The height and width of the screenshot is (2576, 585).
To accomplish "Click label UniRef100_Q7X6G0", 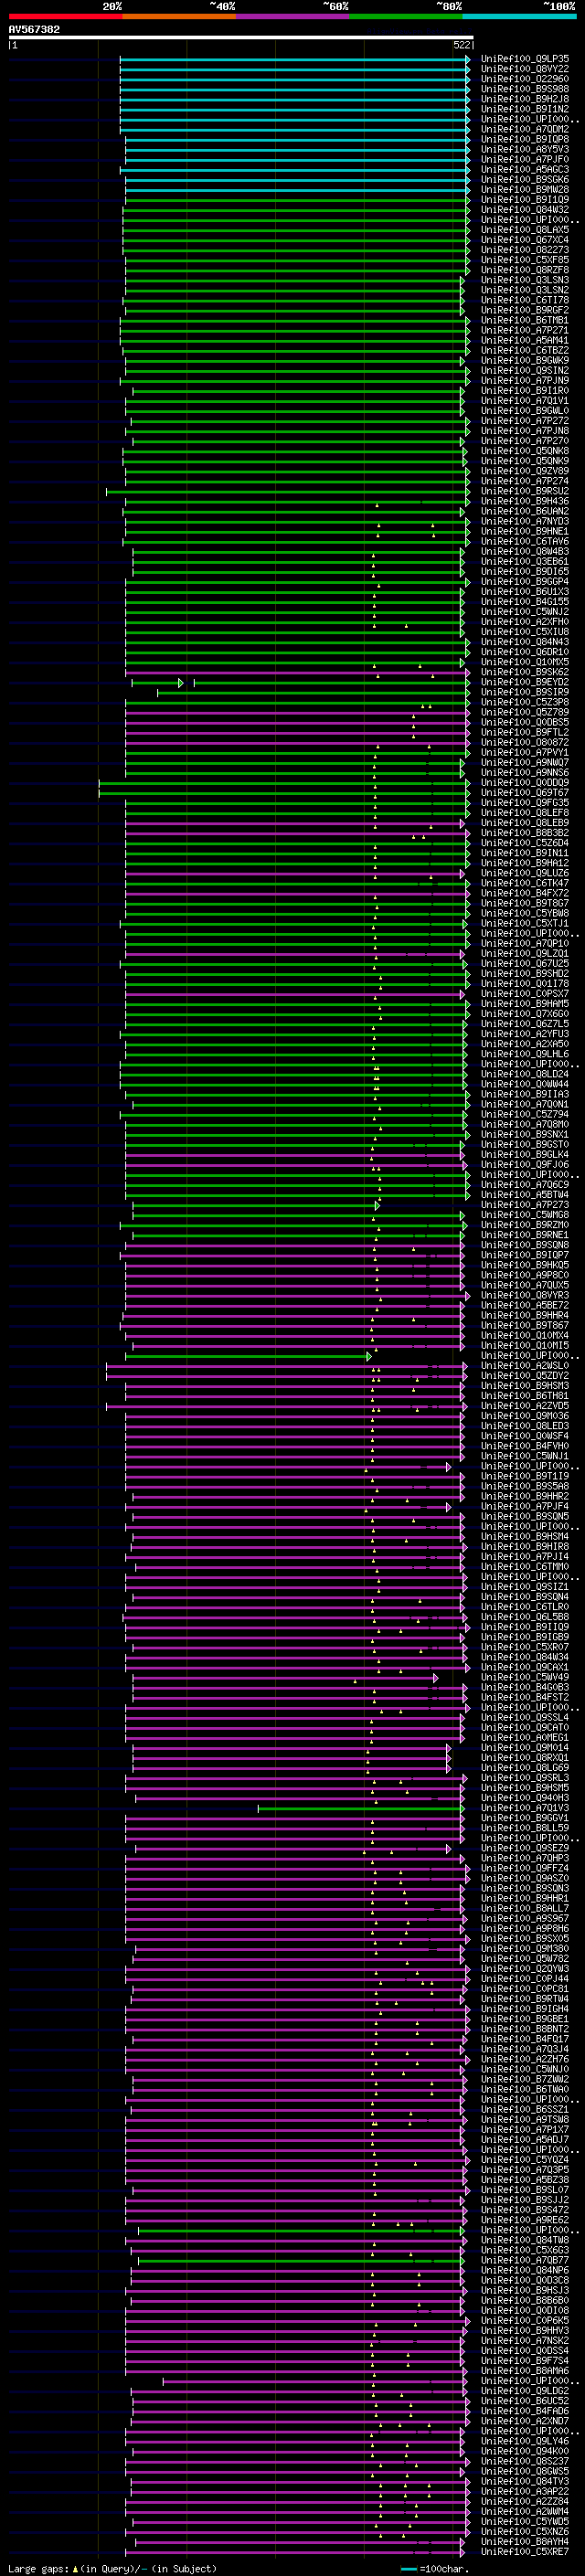I will (525, 1014).
